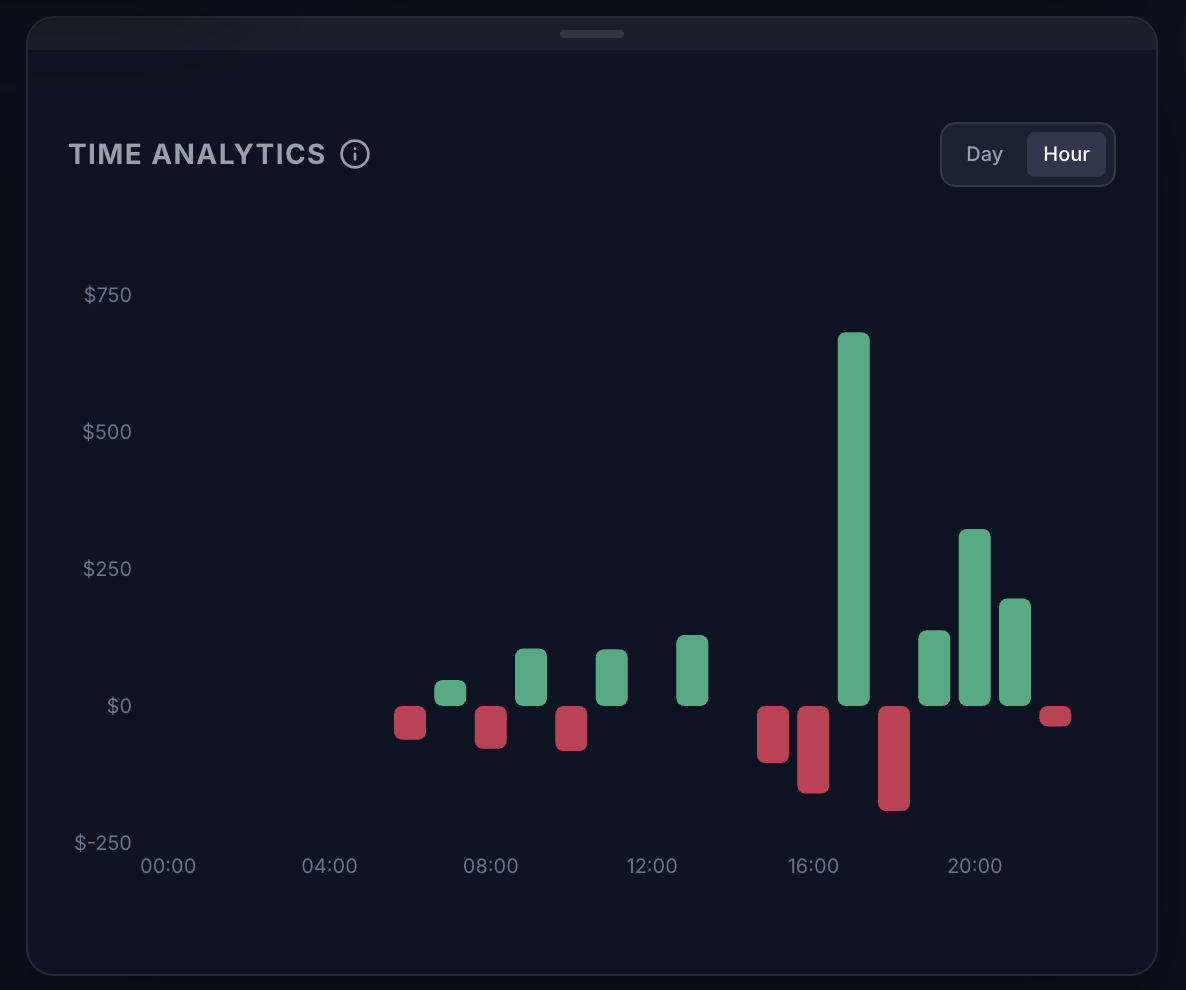Click the red bar at 10:00

(x=571, y=728)
